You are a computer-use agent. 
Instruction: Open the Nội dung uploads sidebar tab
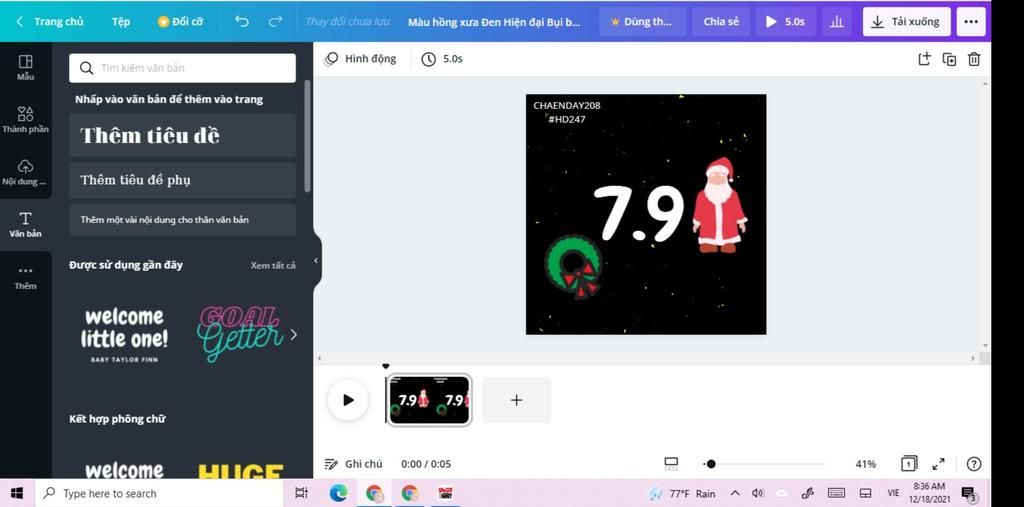coord(25,172)
